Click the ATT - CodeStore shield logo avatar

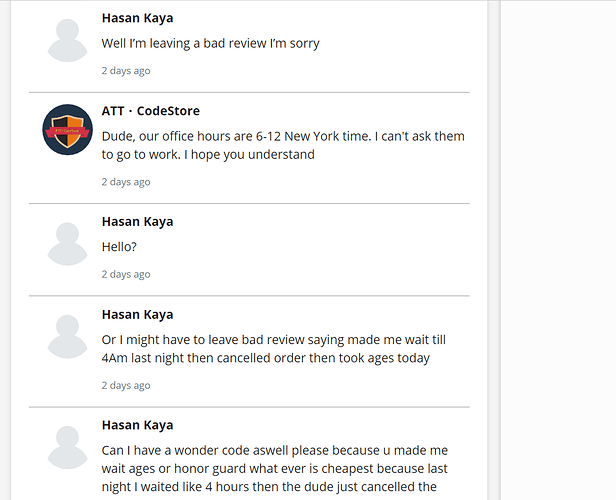click(68, 130)
